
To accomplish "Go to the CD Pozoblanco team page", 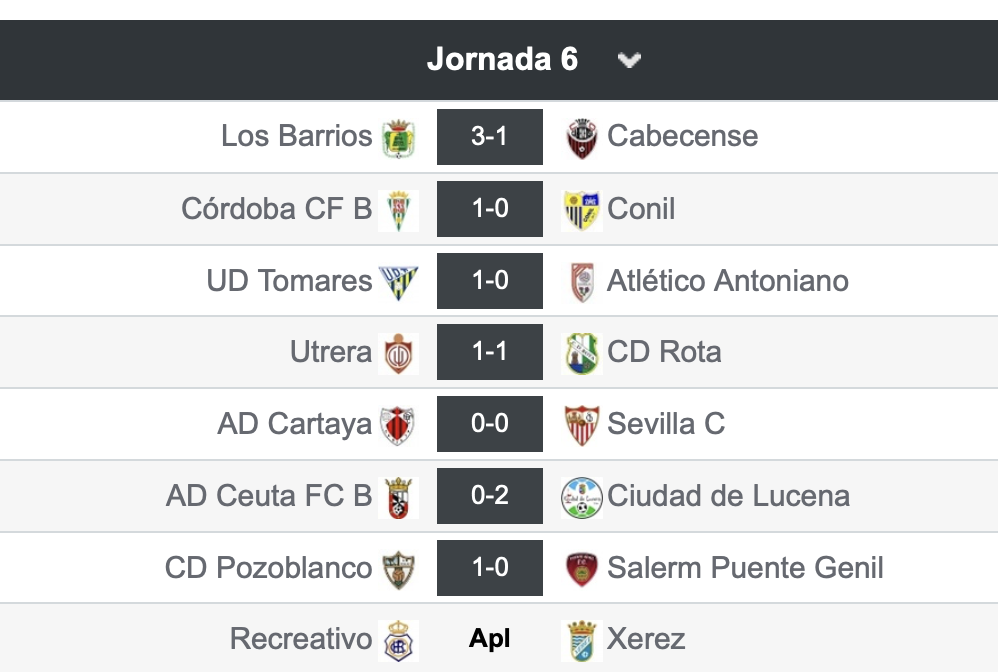I will coord(269,568).
